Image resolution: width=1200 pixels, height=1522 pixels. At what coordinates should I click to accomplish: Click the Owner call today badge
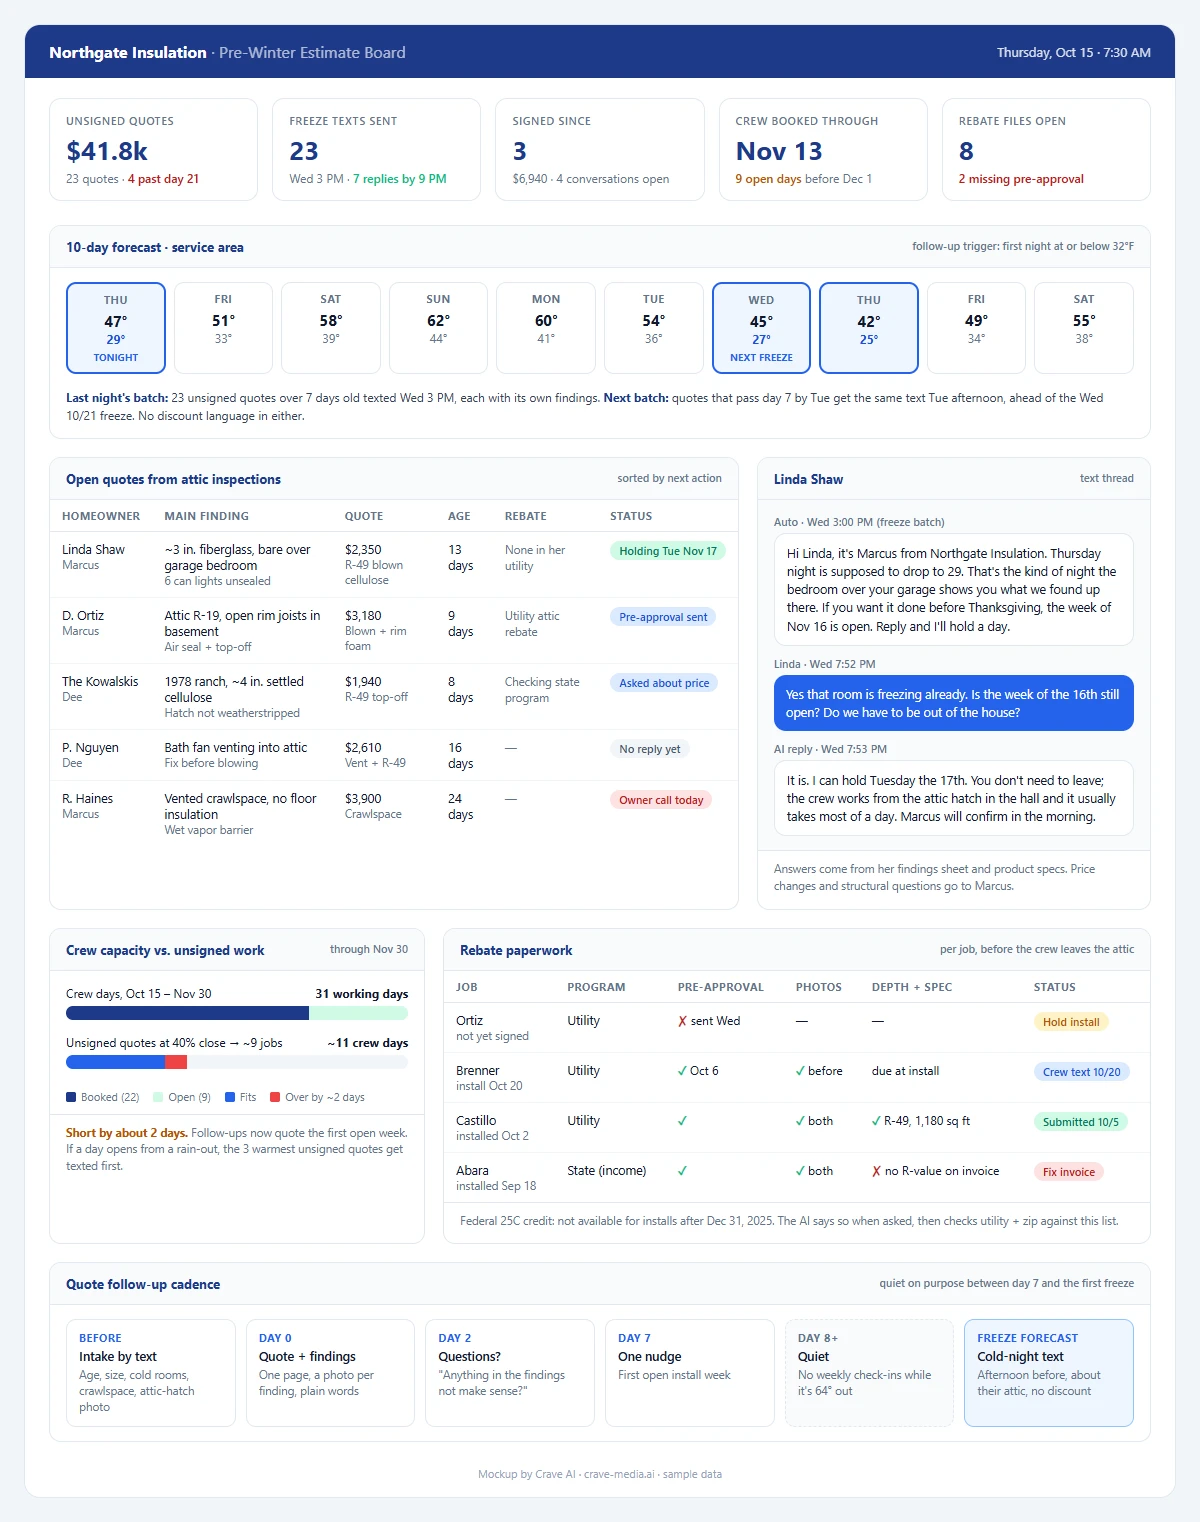(x=661, y=800)
